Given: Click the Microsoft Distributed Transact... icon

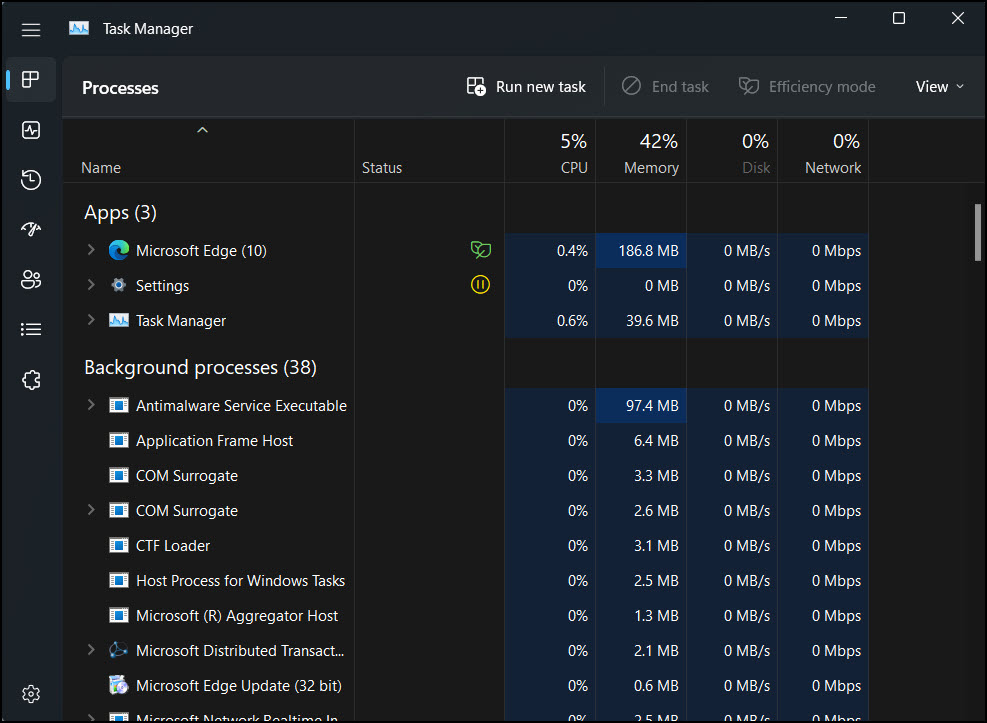Looking at the screenshot, I should [x=118, y=650].
